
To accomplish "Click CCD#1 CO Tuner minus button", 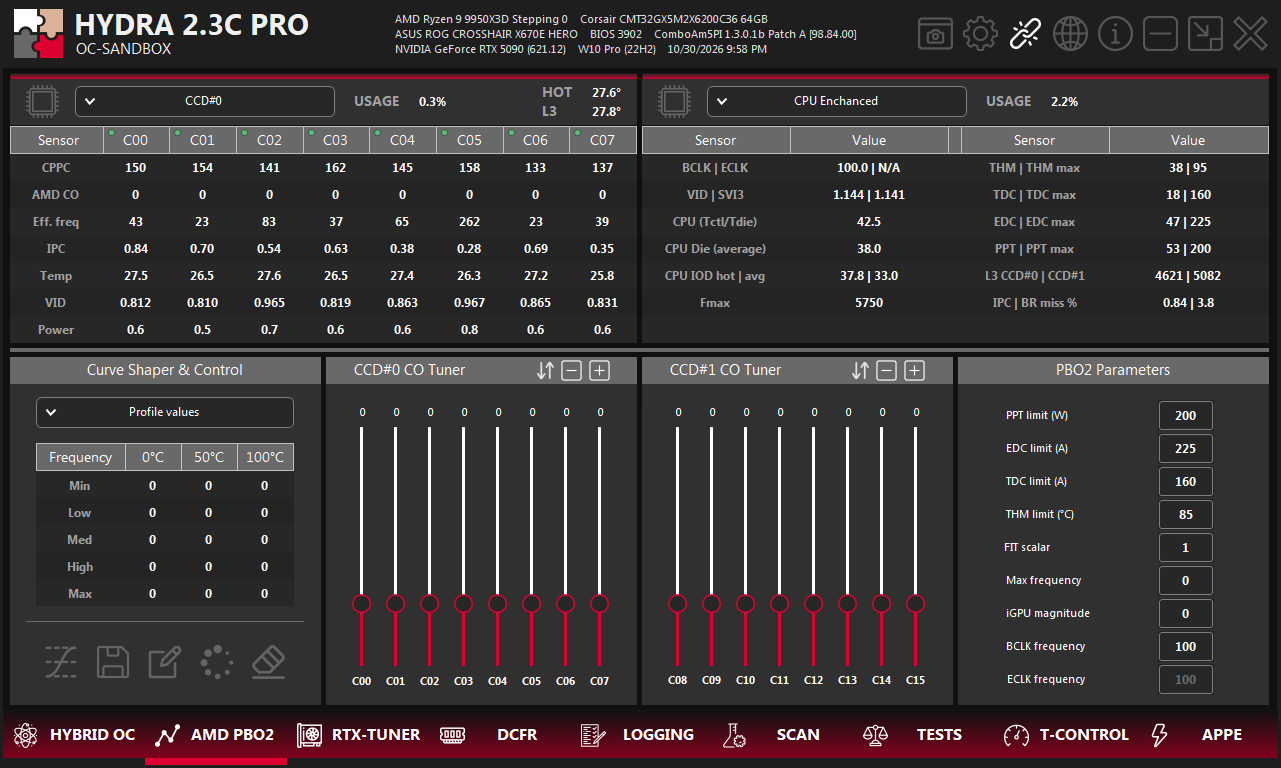I will click(x=887, y=371).
